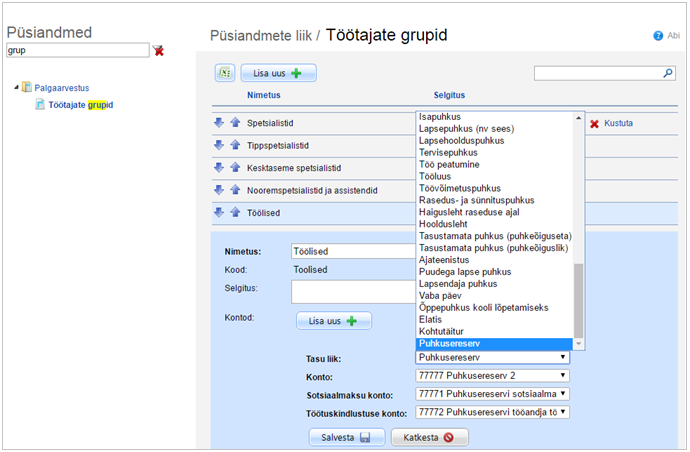Click into the Nimetus text field
Viewport: 690px width, 452px height.
point(350,252)
